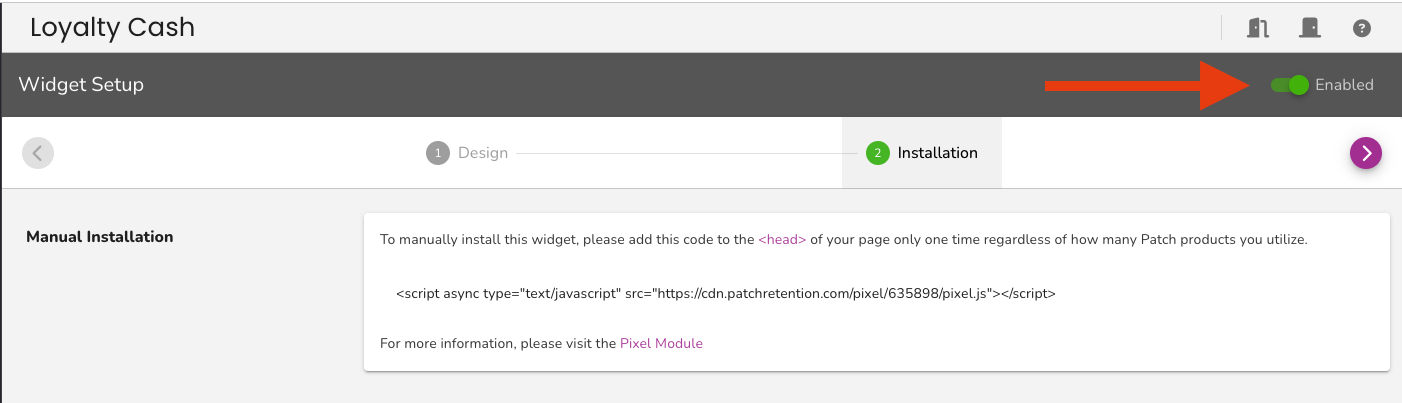
Task: Click the Widget Setup header text
Action: point(81,85)
